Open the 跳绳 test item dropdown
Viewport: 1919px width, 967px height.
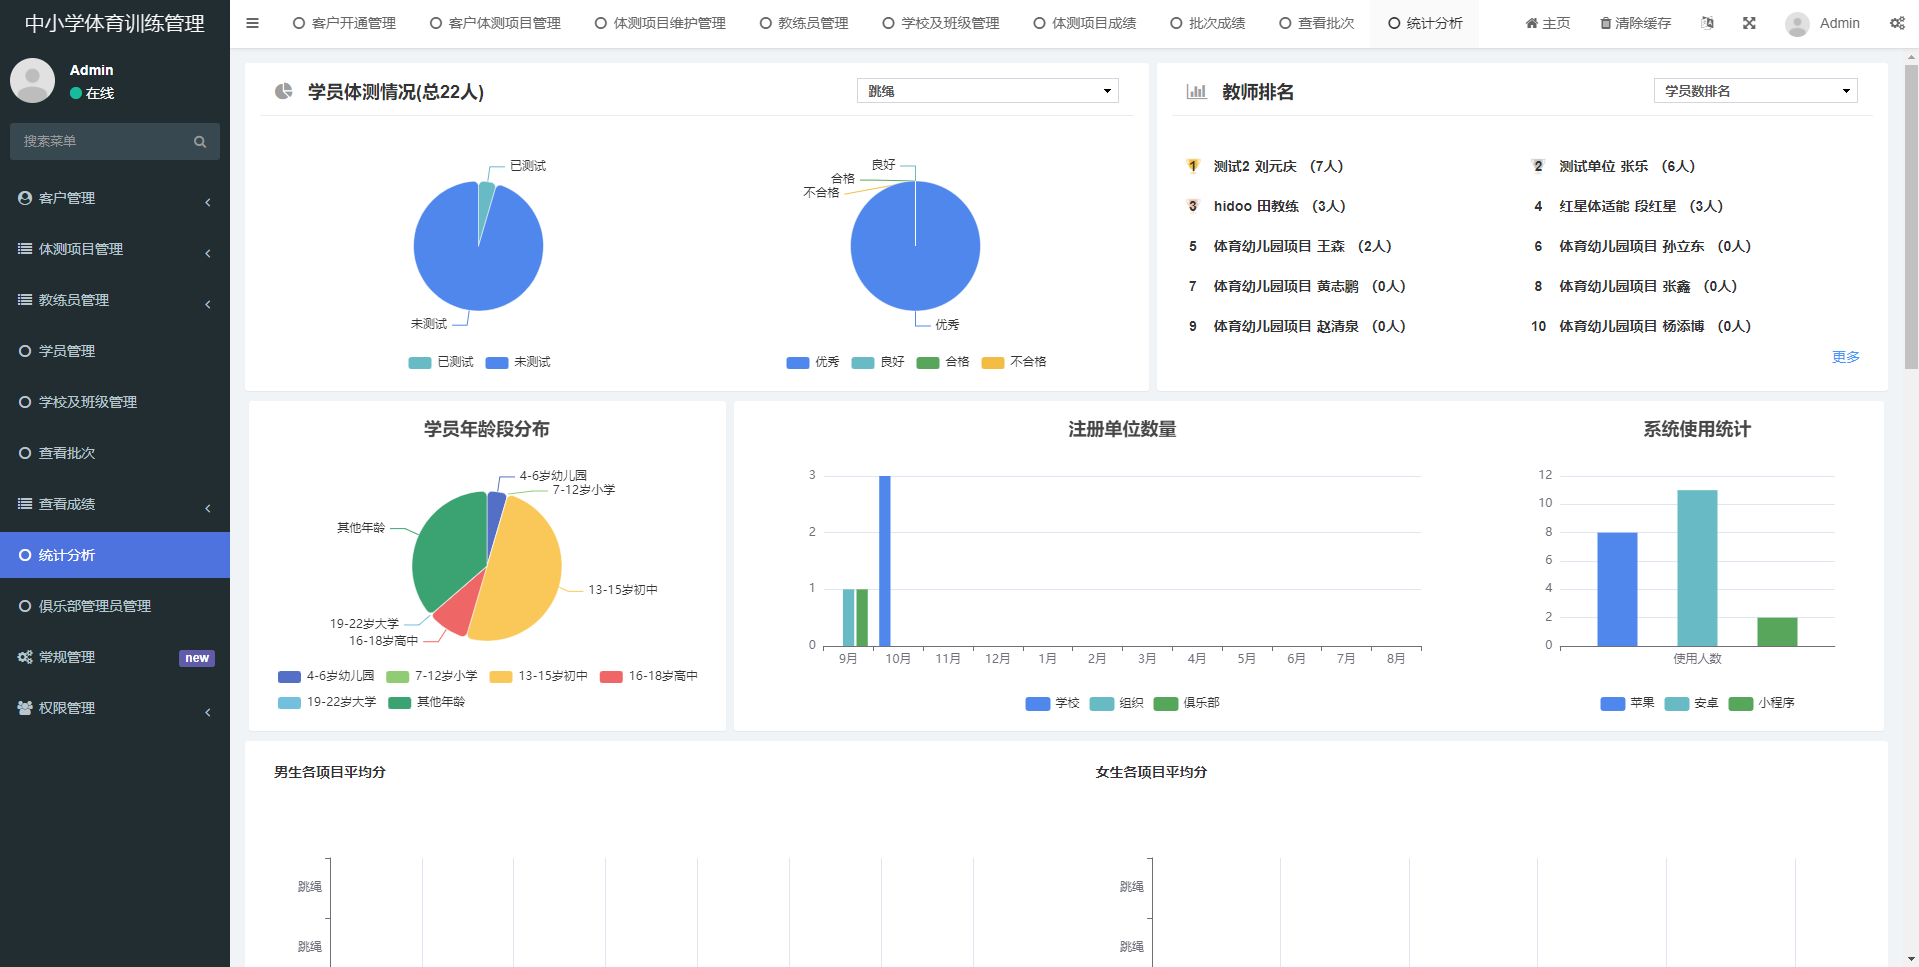click(x=987, y=91)
